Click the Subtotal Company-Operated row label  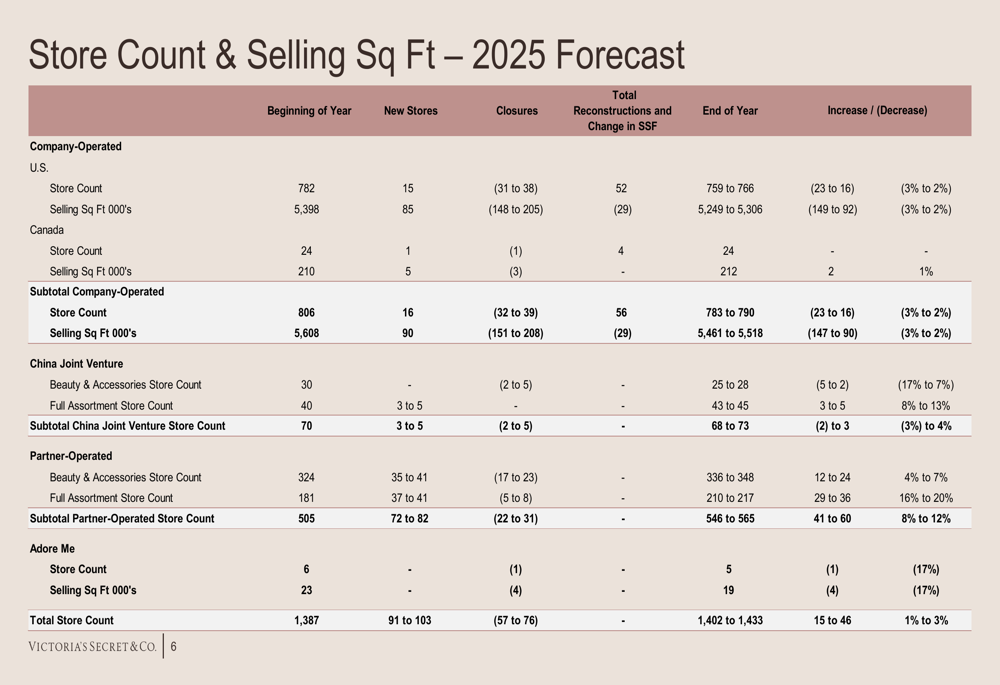coord(97,291)
